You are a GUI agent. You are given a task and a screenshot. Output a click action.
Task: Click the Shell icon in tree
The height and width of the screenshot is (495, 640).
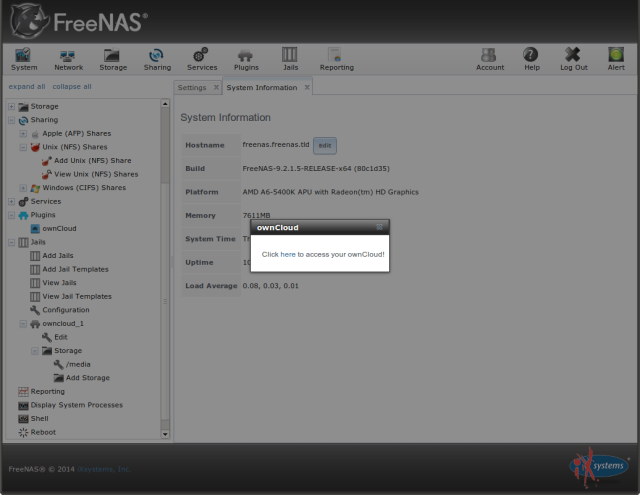[x=23, y=419]
